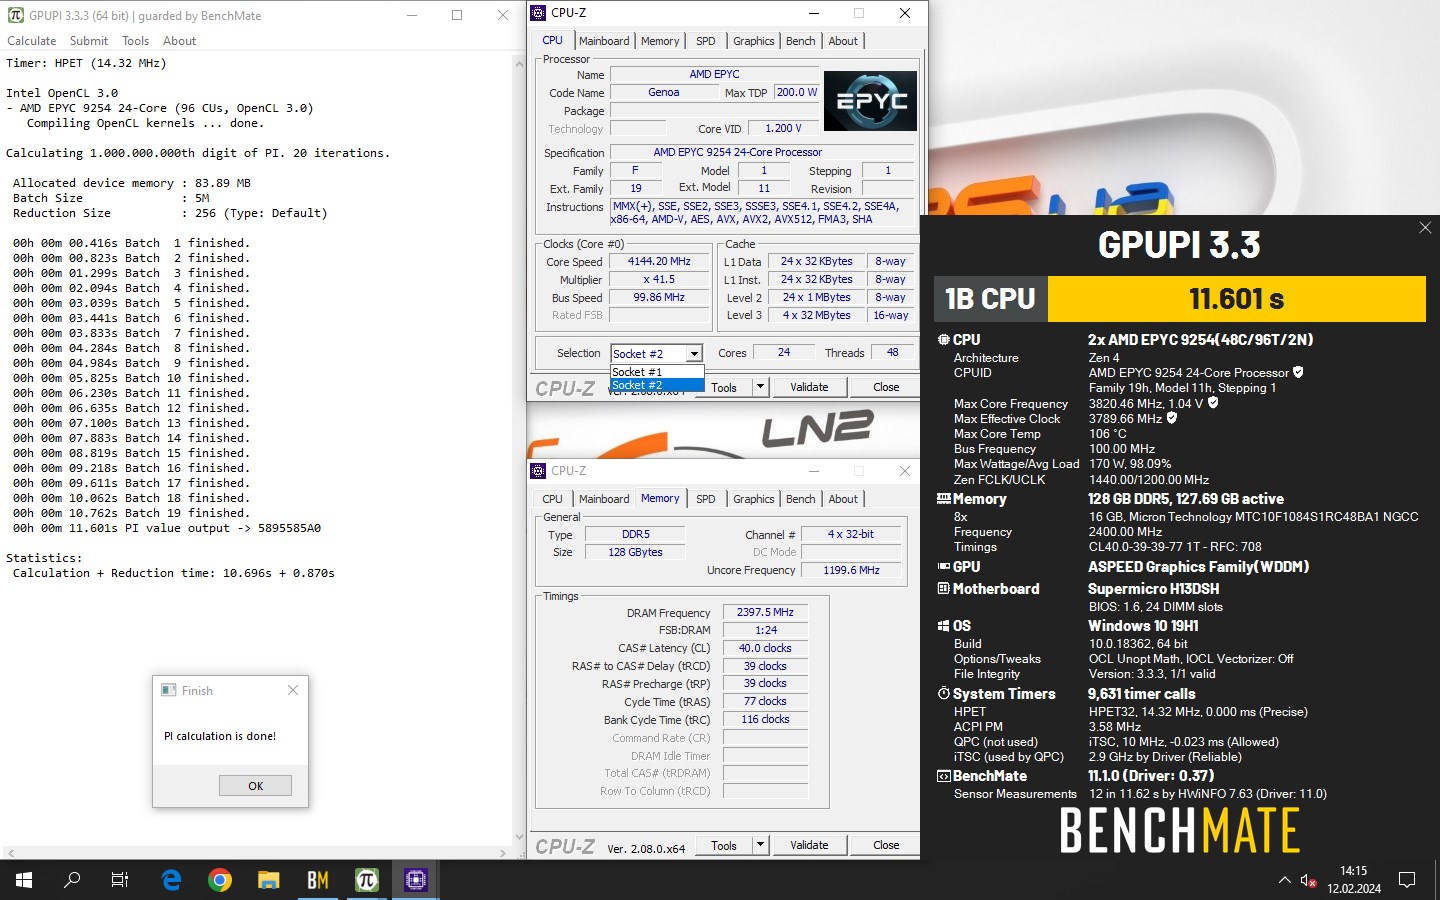The image size is (1440, 900).
Task: Click the GPUPI window title icon
Action: coord(15,15)
